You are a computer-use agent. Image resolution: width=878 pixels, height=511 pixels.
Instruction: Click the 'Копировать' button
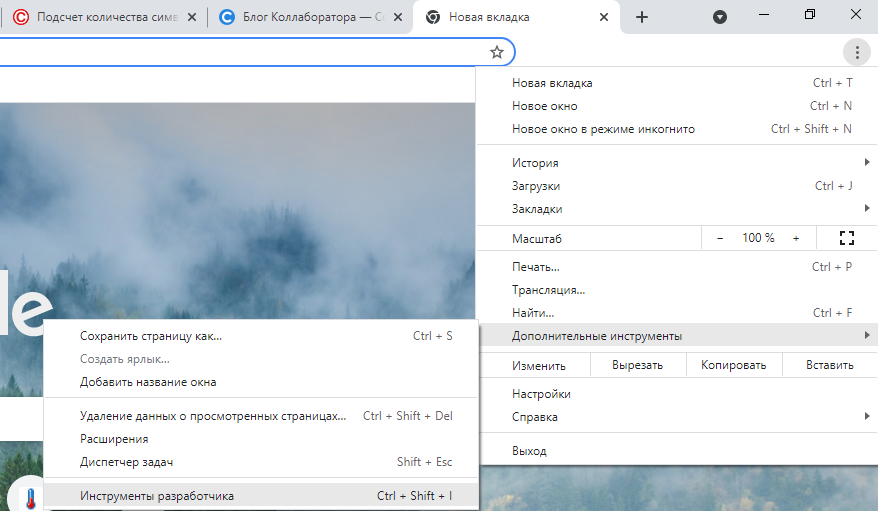click(733, 365)
